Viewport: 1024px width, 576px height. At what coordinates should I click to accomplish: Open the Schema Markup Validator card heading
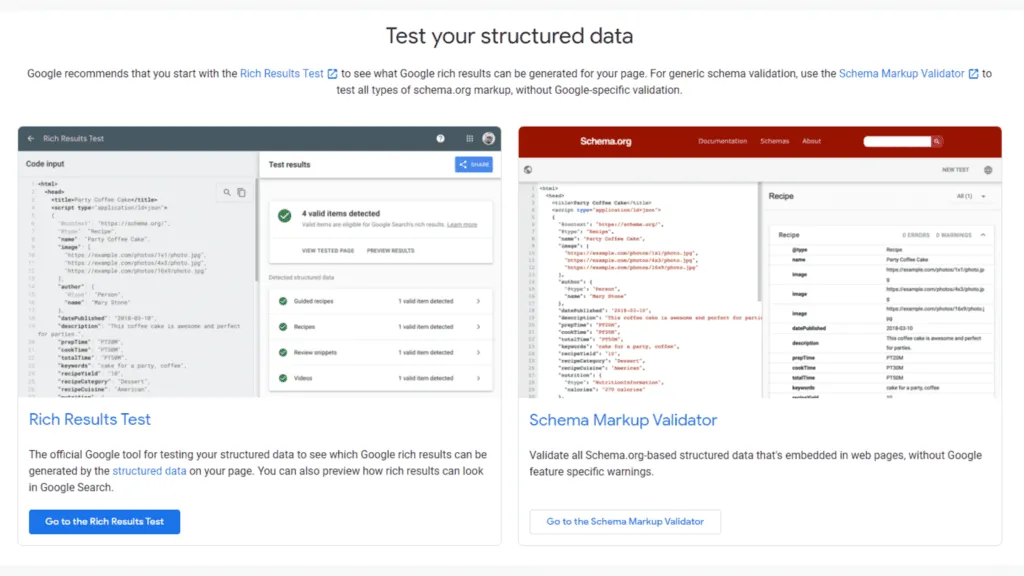pyautogui.click(x=623, y=420)
